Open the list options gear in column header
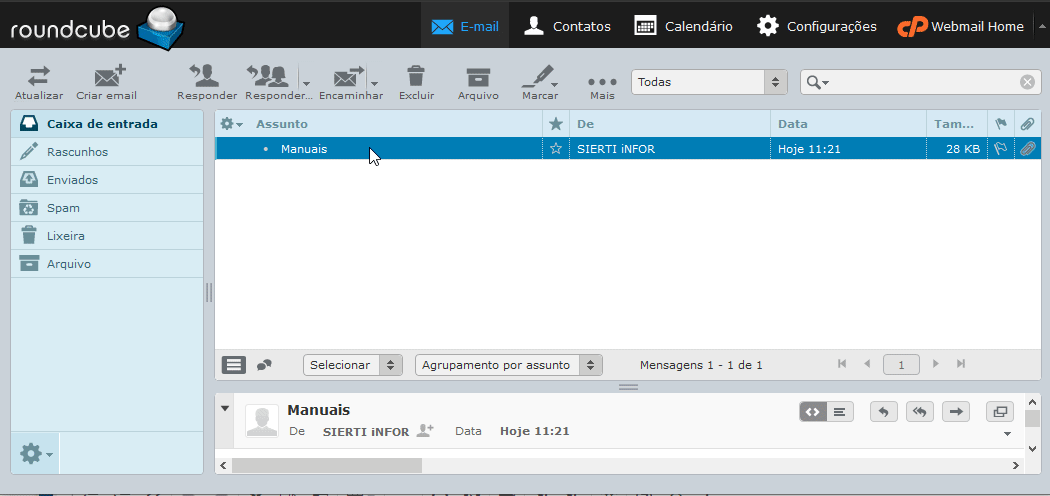The image size is (1050, 496). (x=232, y=124)
